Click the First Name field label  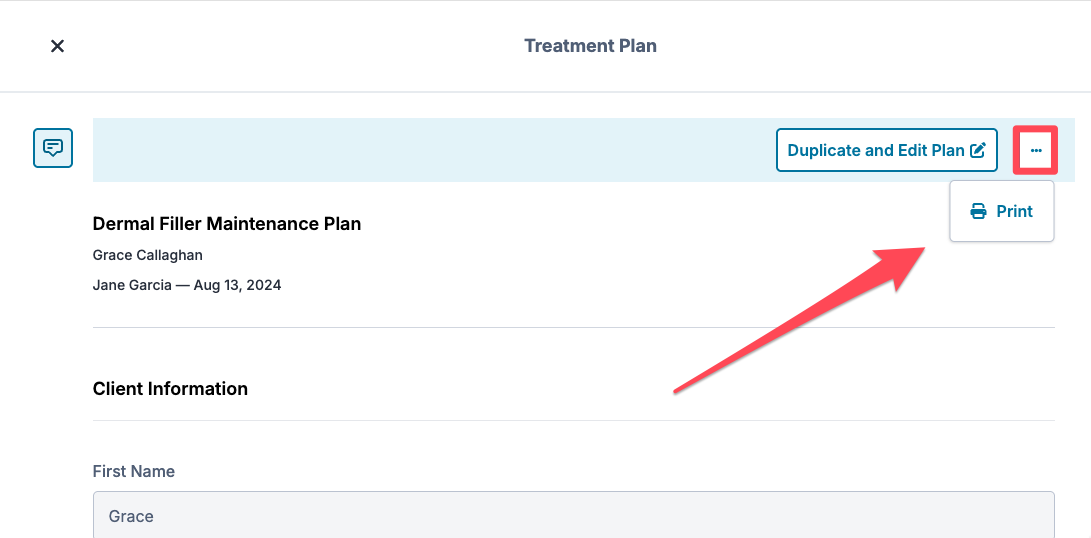coord(133,471)
